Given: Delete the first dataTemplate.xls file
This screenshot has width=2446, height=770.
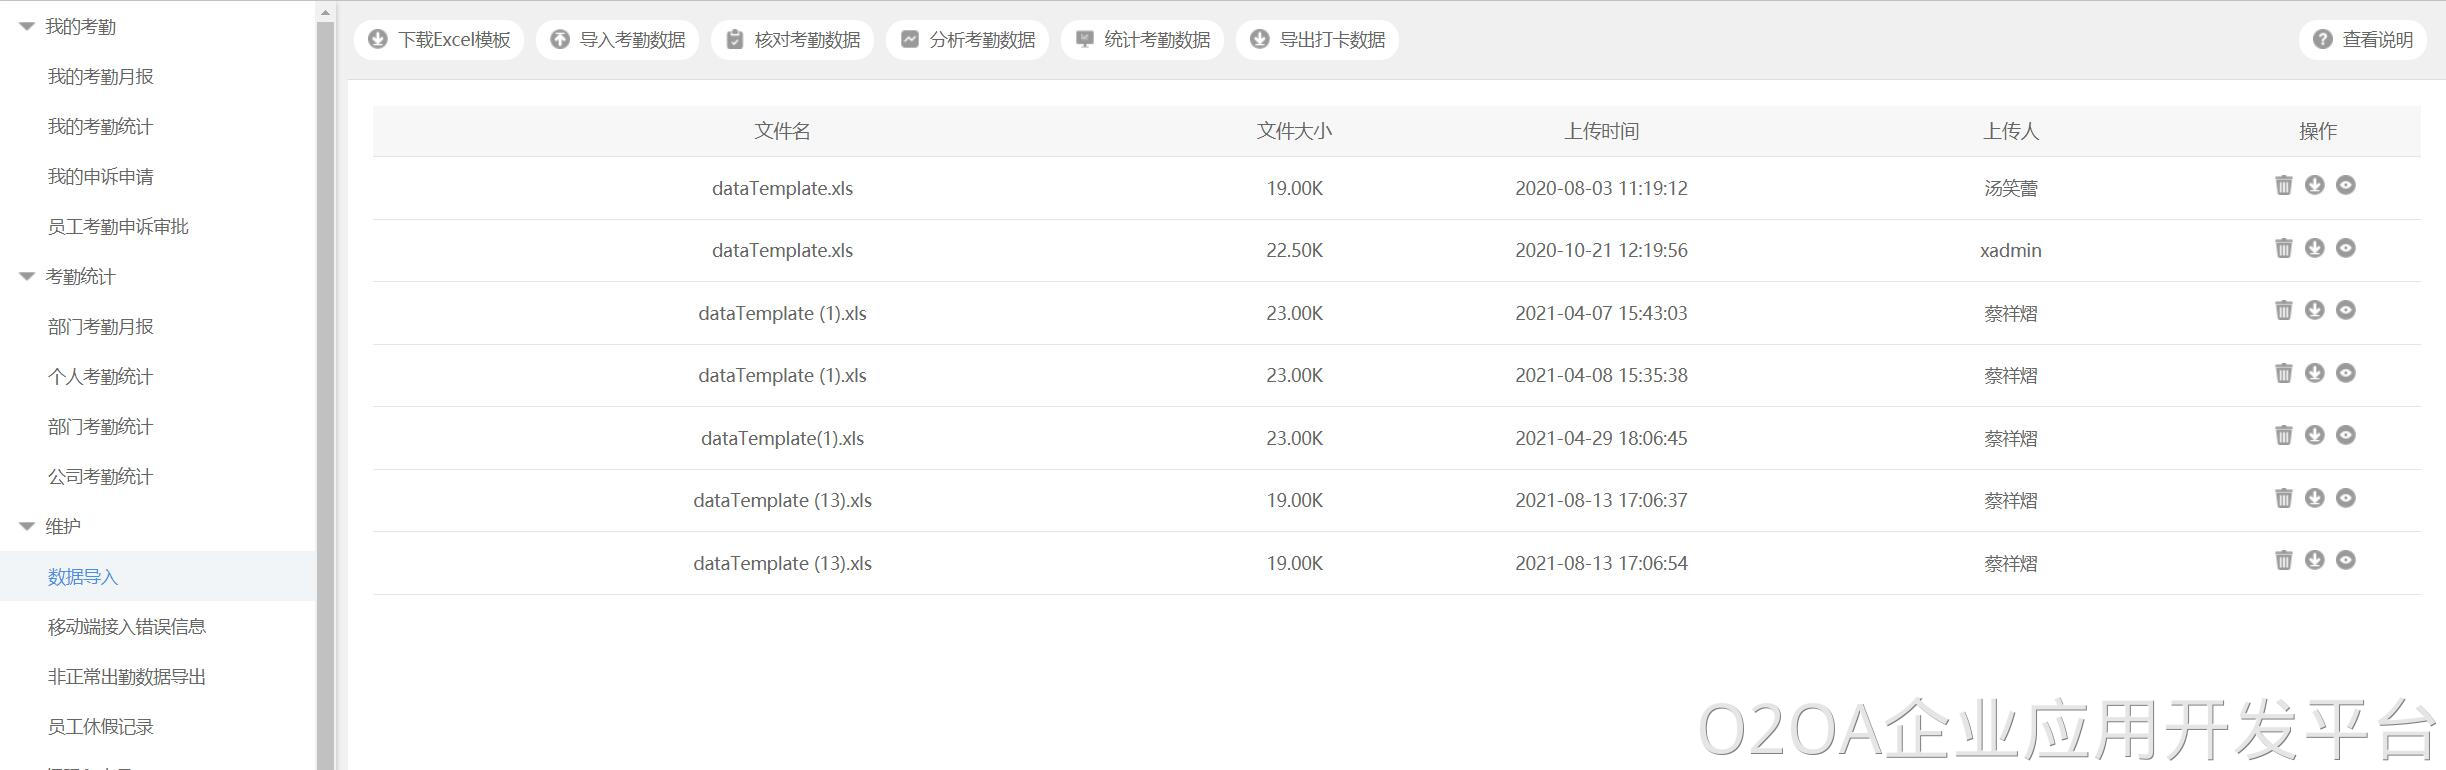Looking at the screenshot, I should pos(2283,185).
